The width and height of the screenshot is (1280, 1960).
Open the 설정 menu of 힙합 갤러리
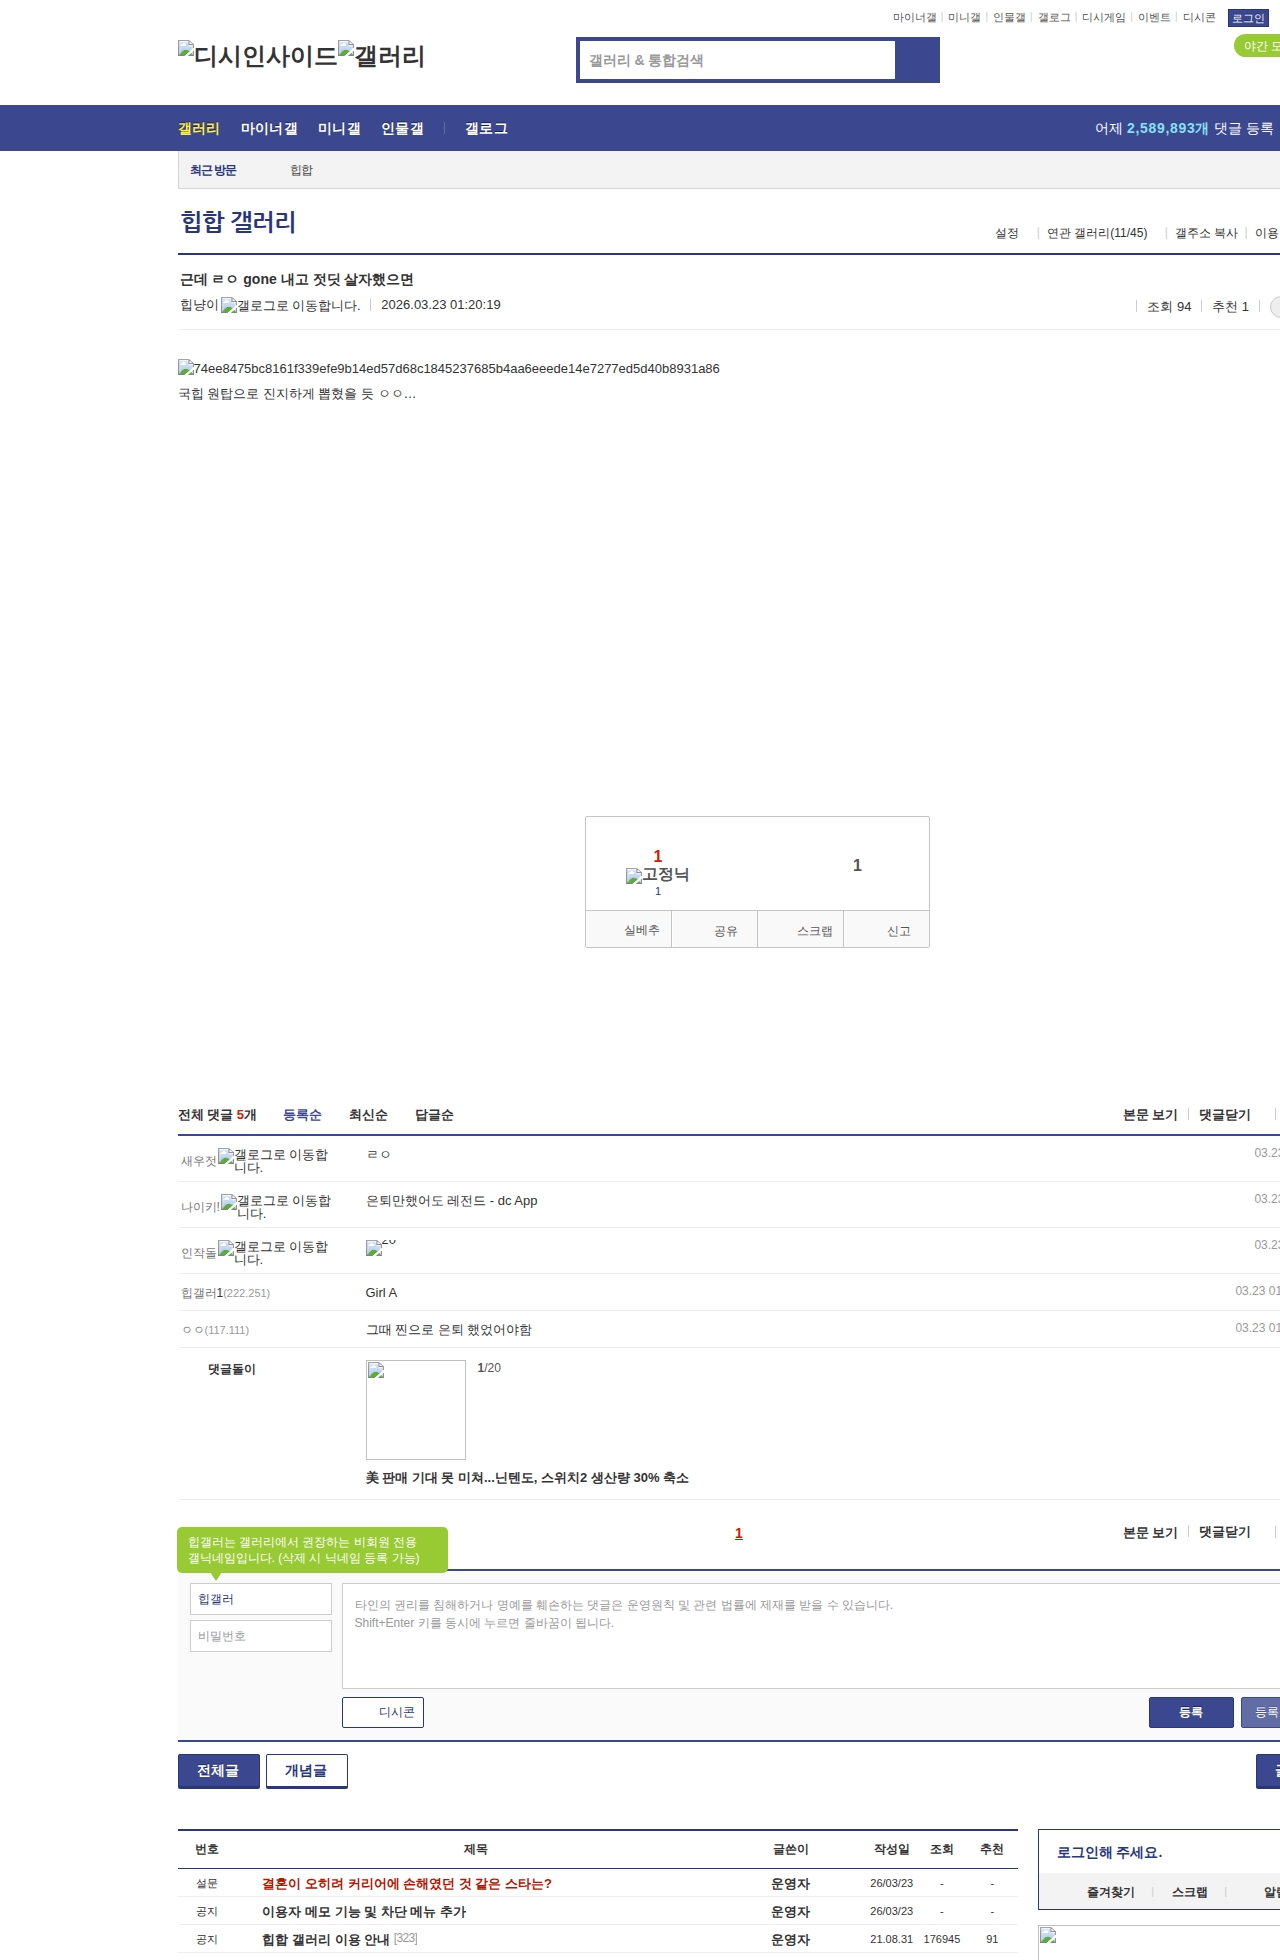(x=1006, y=233)
